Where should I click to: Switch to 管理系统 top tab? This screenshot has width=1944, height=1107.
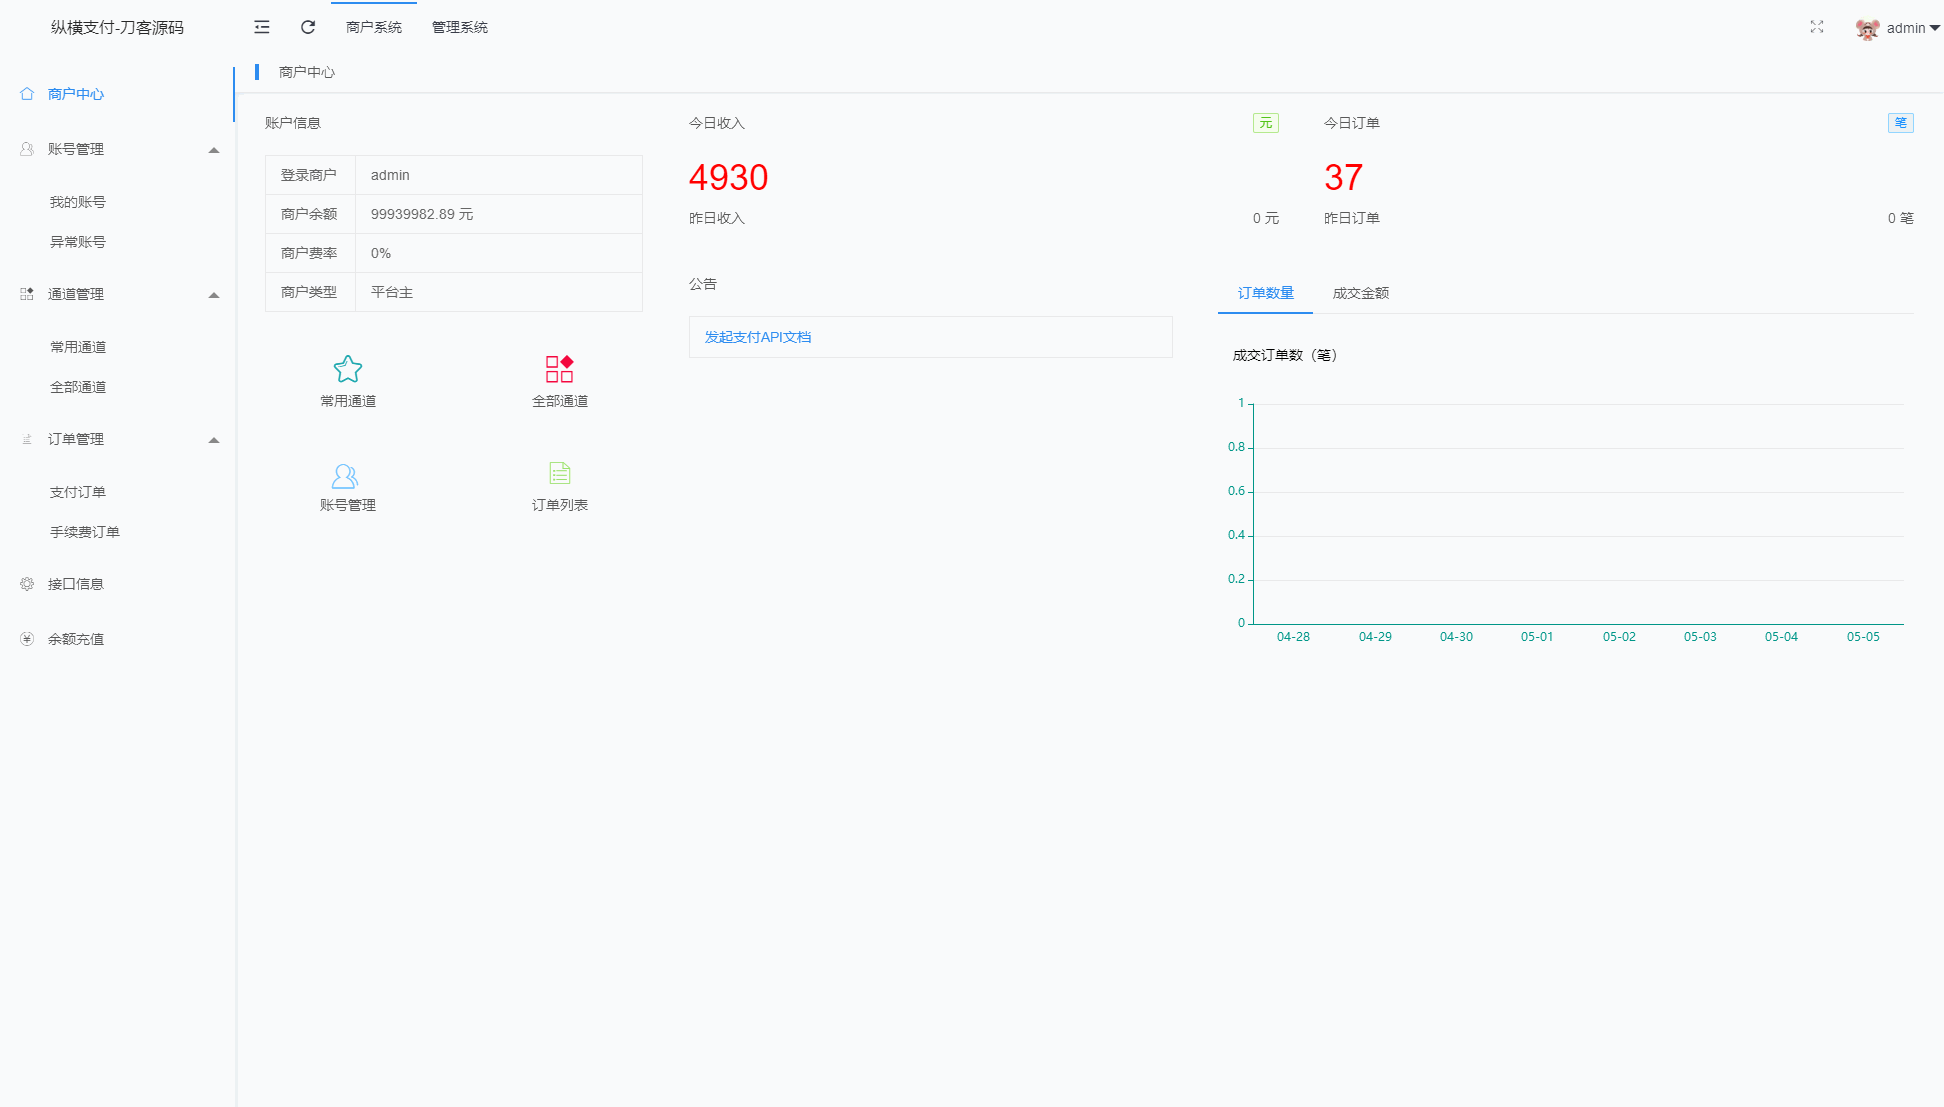click(460, 27)
